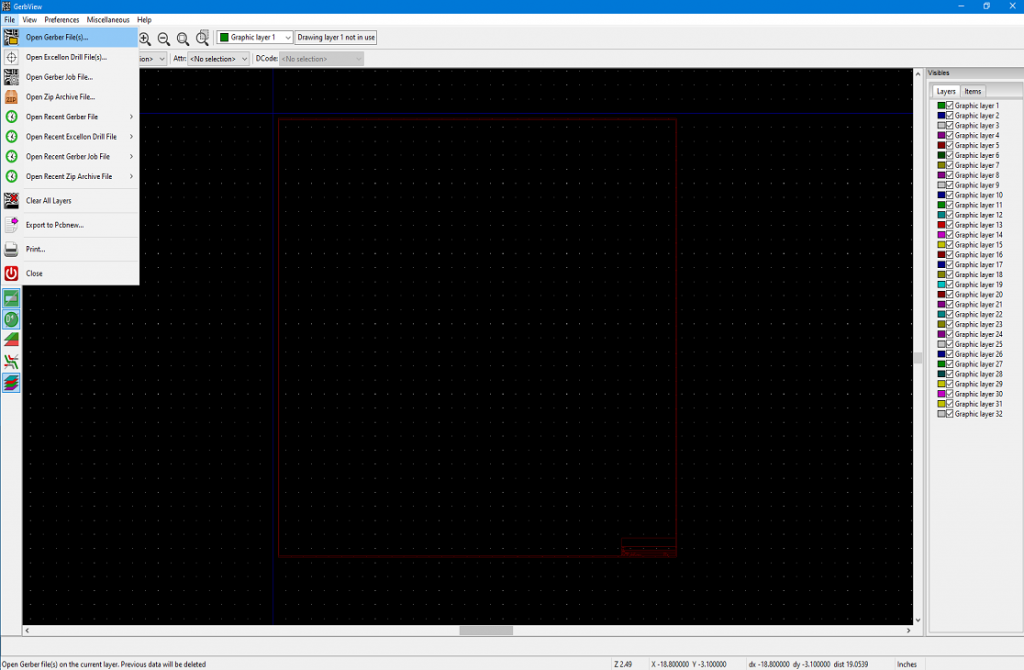Click the Open Excellon Drill File(s) menu icon
Image resolution: width=1024 pixels, height=670 pixels.
[x=12, y=57]
